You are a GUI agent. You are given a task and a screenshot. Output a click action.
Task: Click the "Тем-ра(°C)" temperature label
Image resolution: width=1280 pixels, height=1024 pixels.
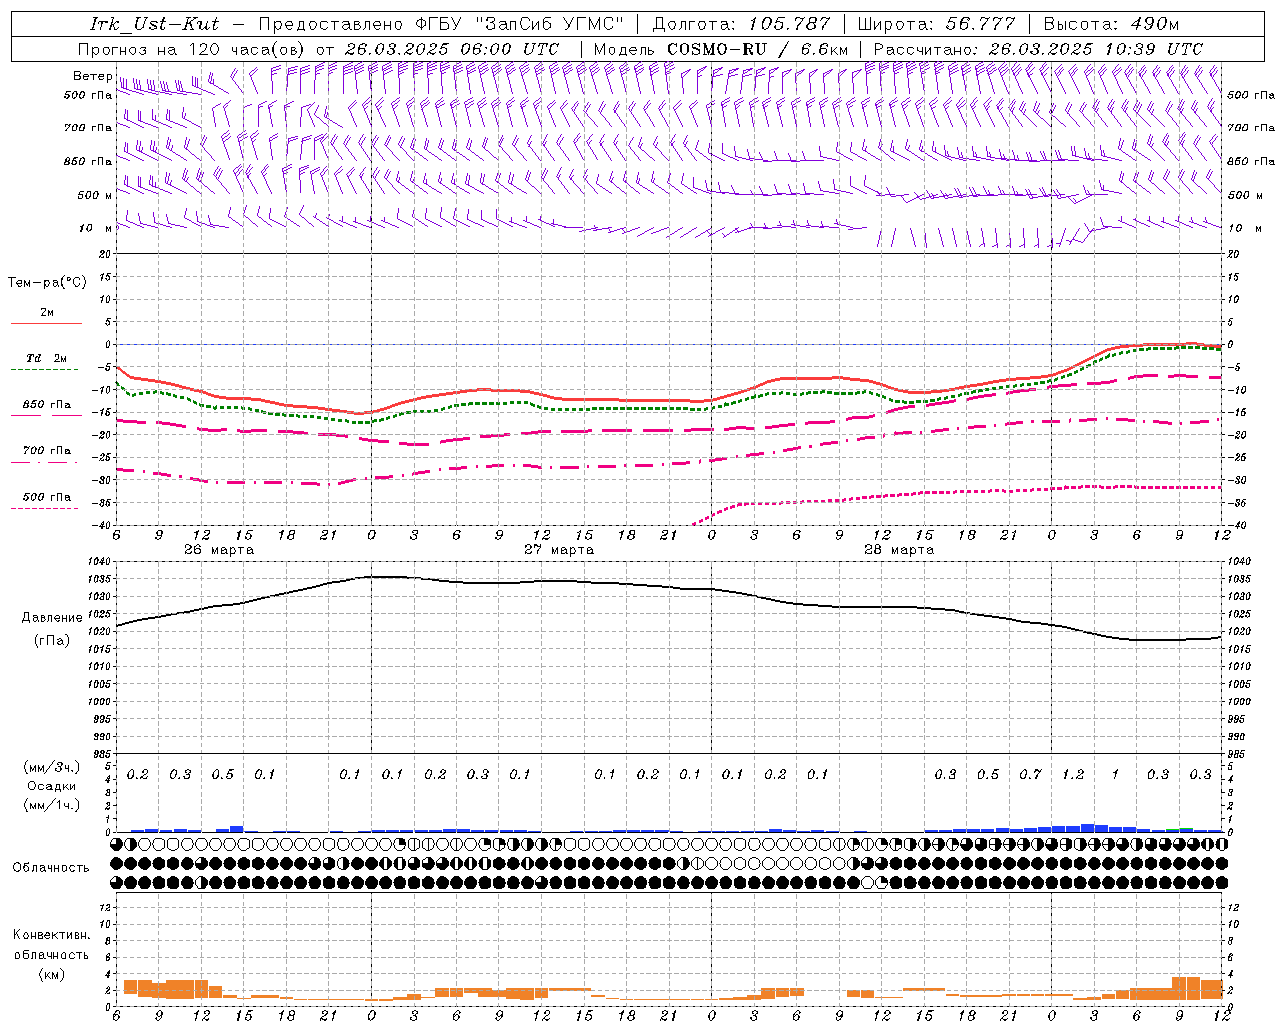click(47, 283)
